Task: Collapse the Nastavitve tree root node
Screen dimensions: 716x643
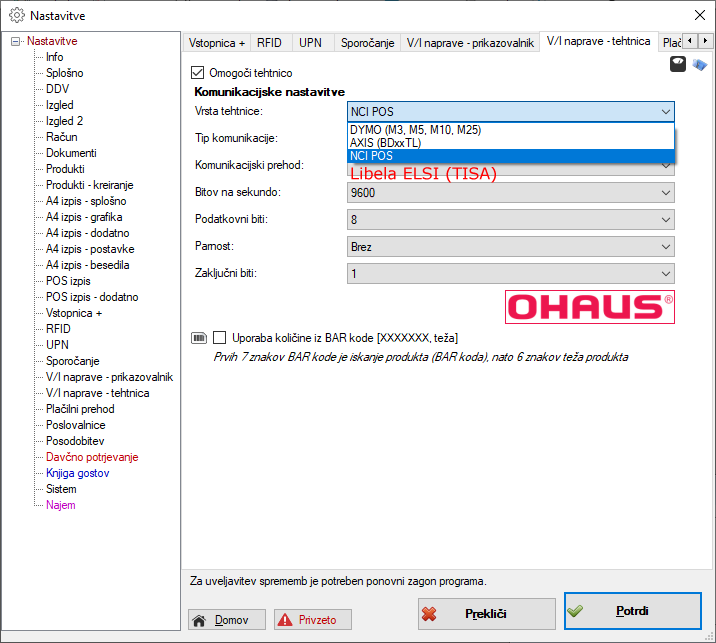Action: 16,41
